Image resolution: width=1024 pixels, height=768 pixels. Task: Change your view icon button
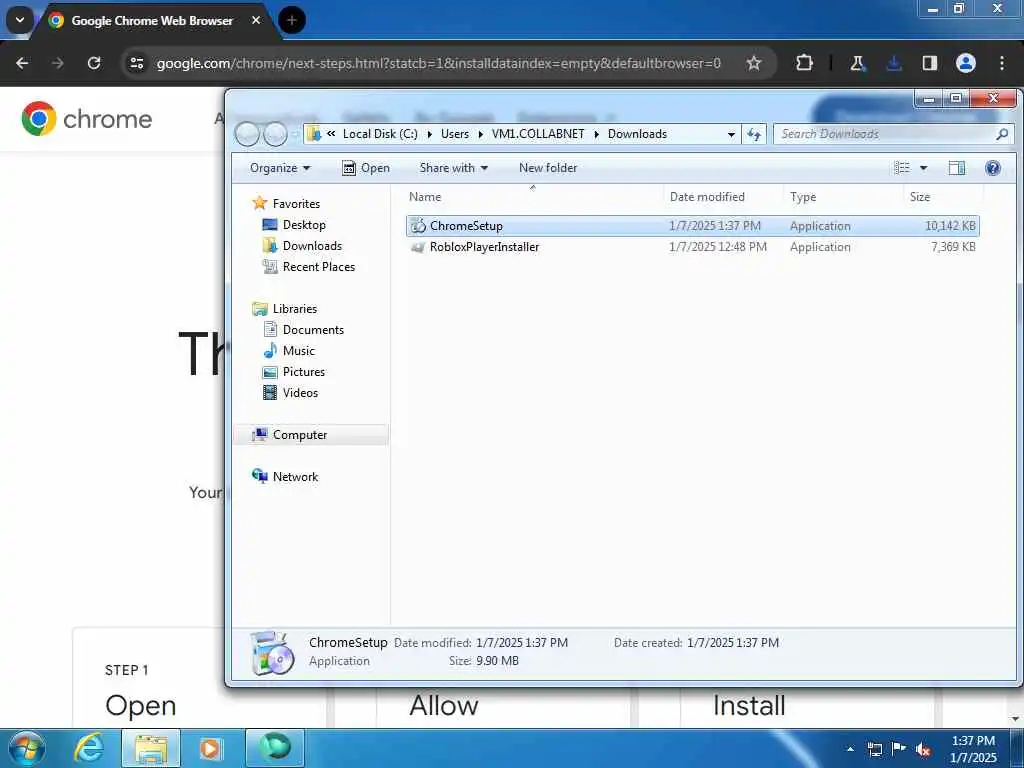pyautogui.click(x=902, y=168)
